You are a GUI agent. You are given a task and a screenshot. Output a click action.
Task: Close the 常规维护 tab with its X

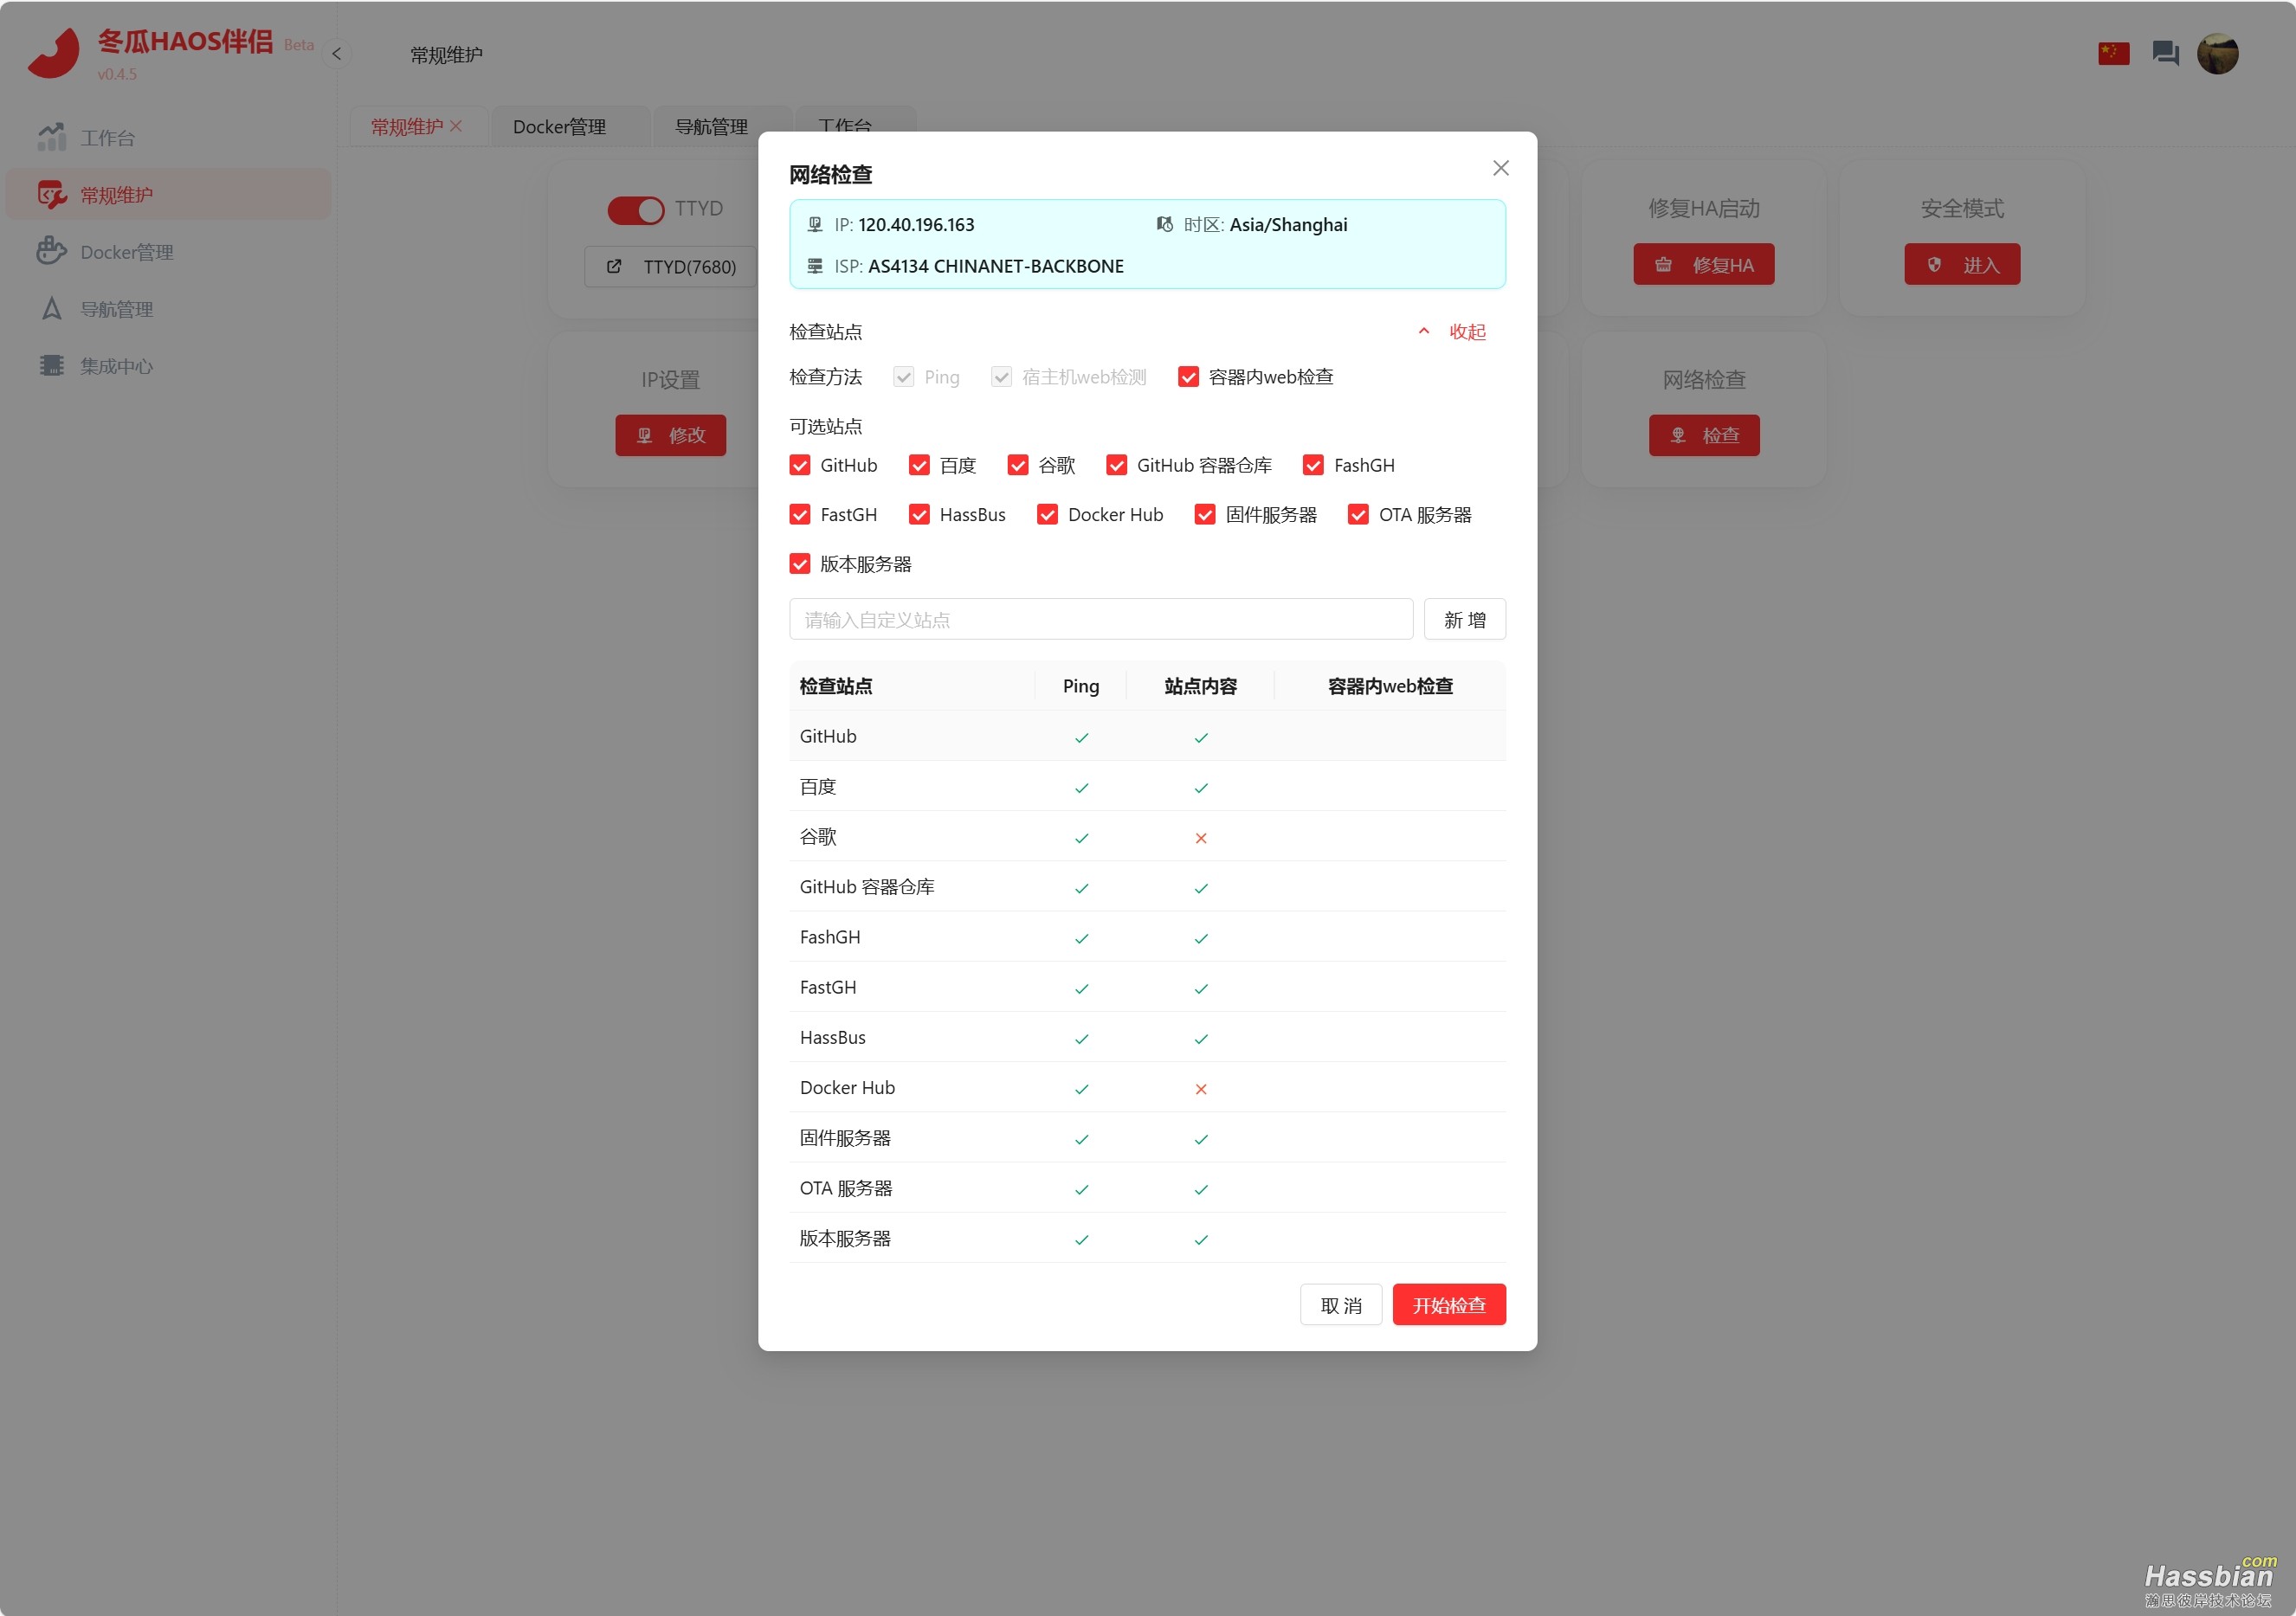tap(456, 126)
